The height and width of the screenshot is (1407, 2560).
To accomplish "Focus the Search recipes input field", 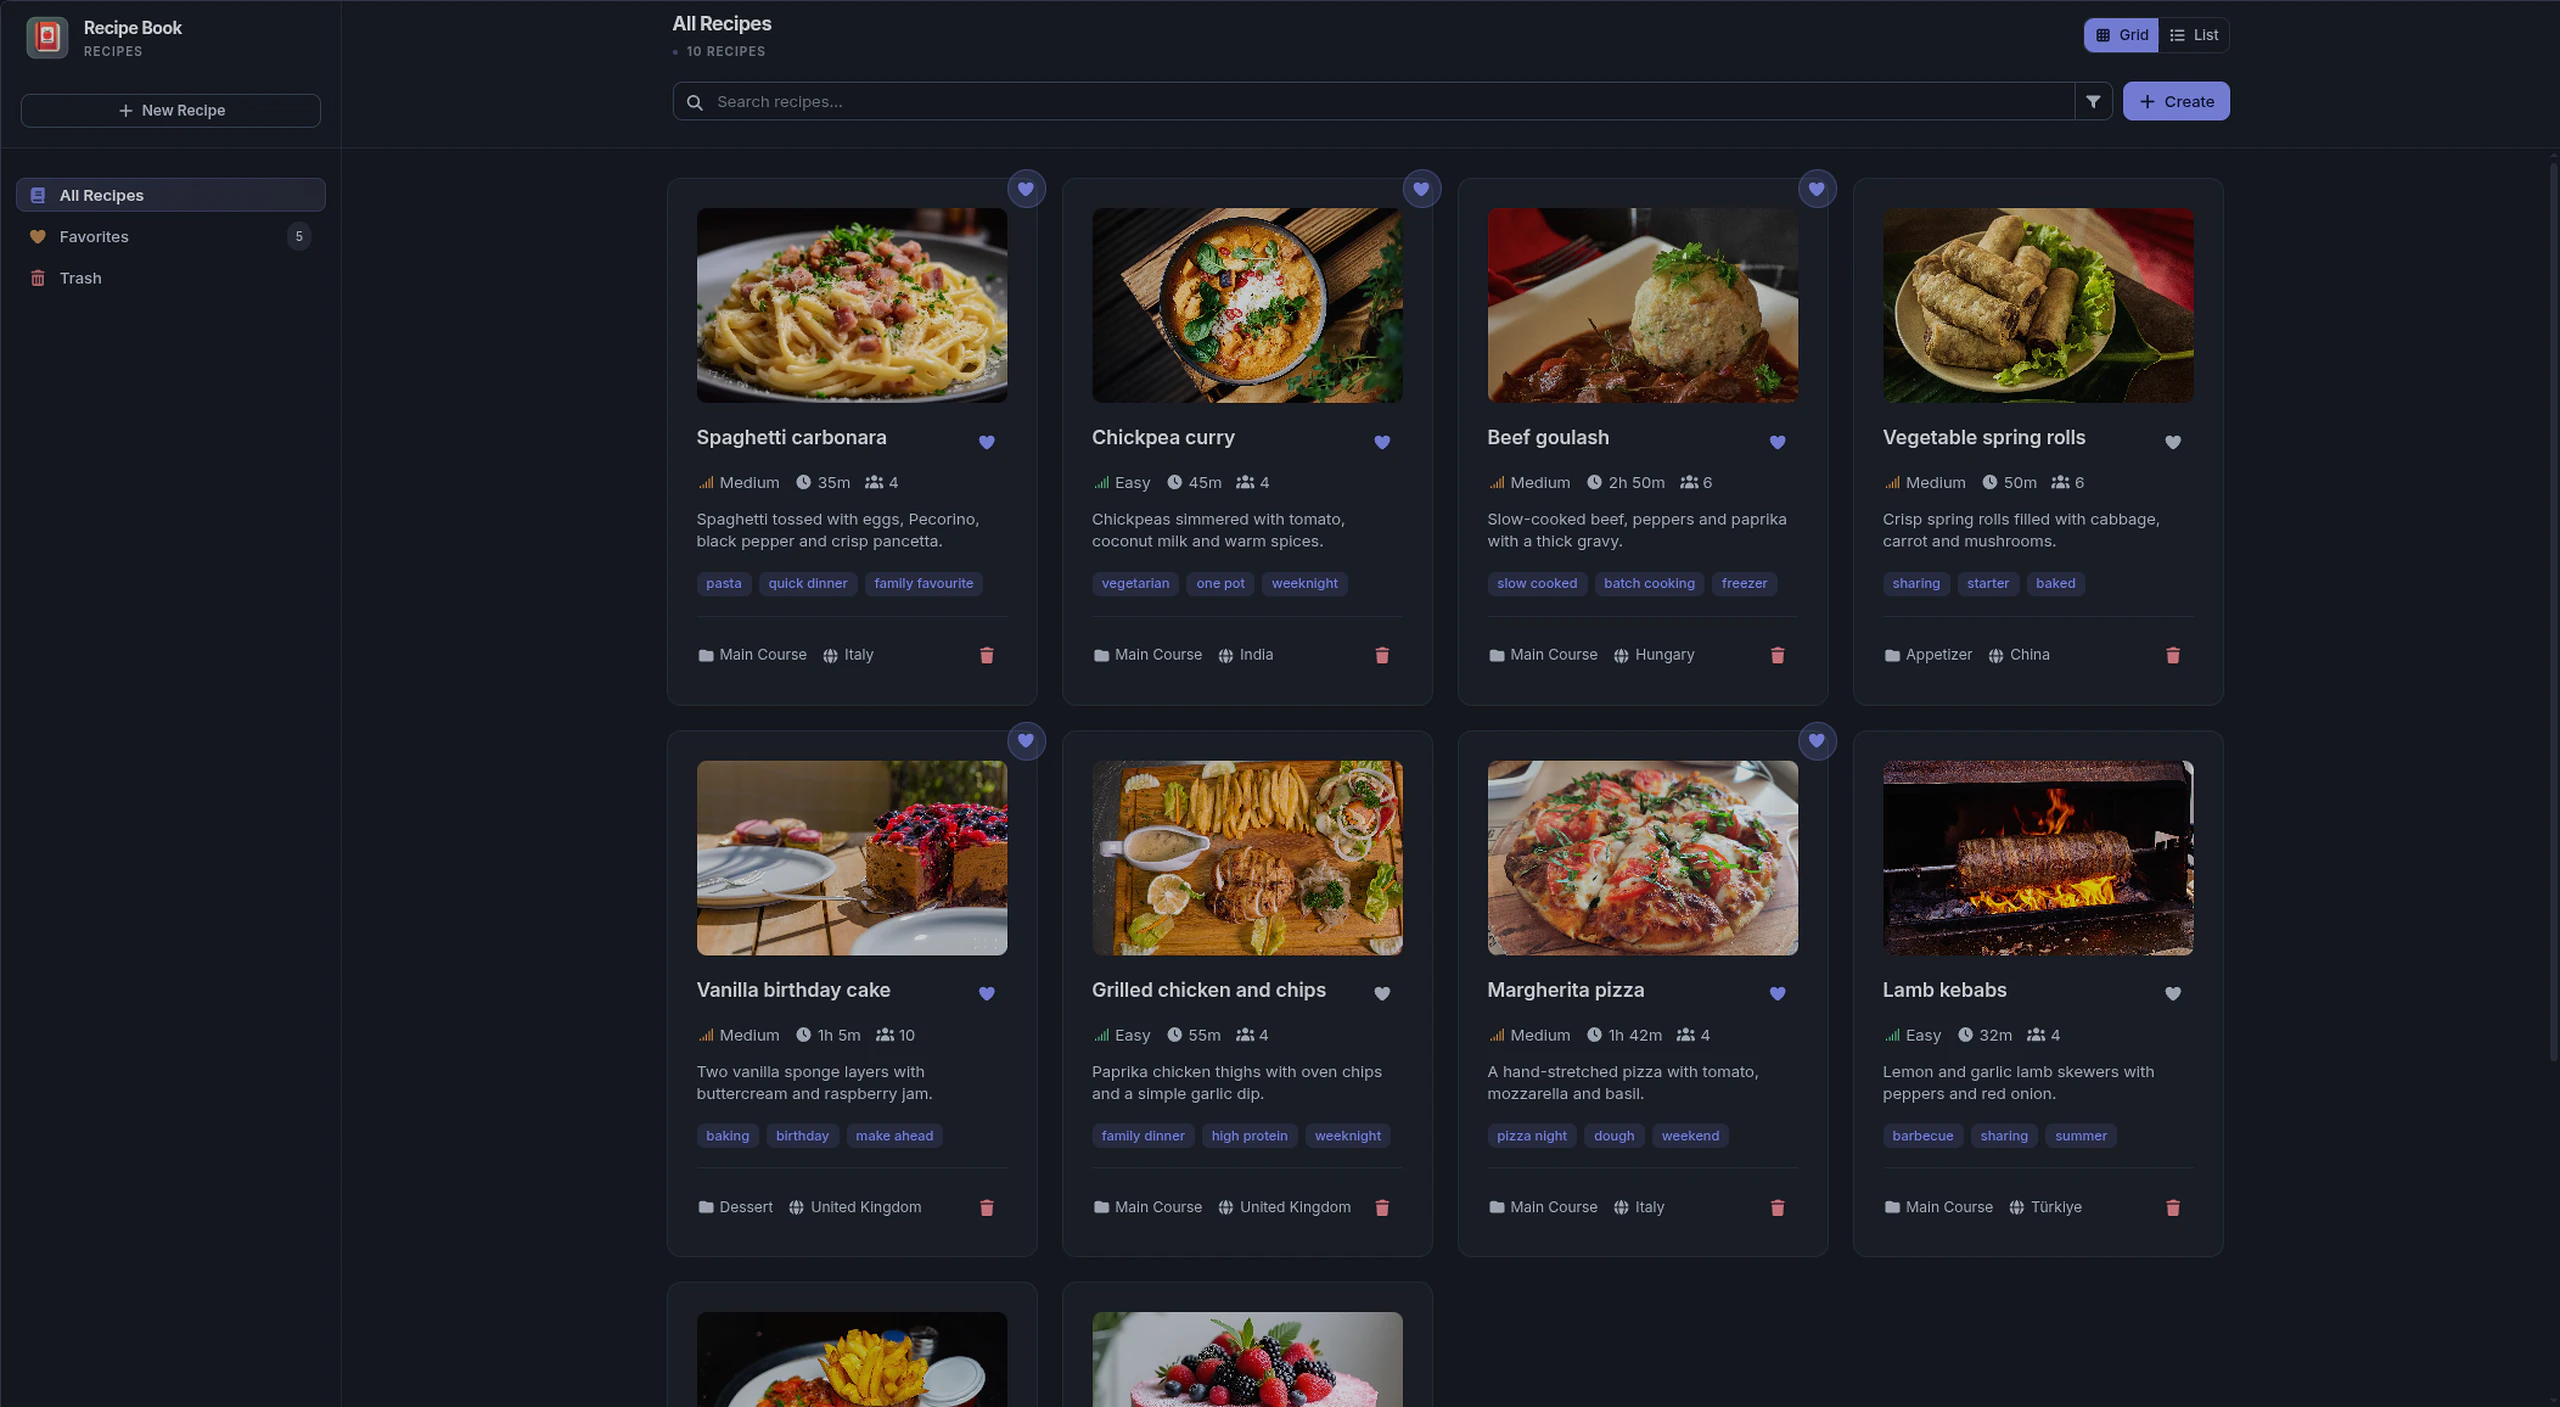I will 1374,101.
